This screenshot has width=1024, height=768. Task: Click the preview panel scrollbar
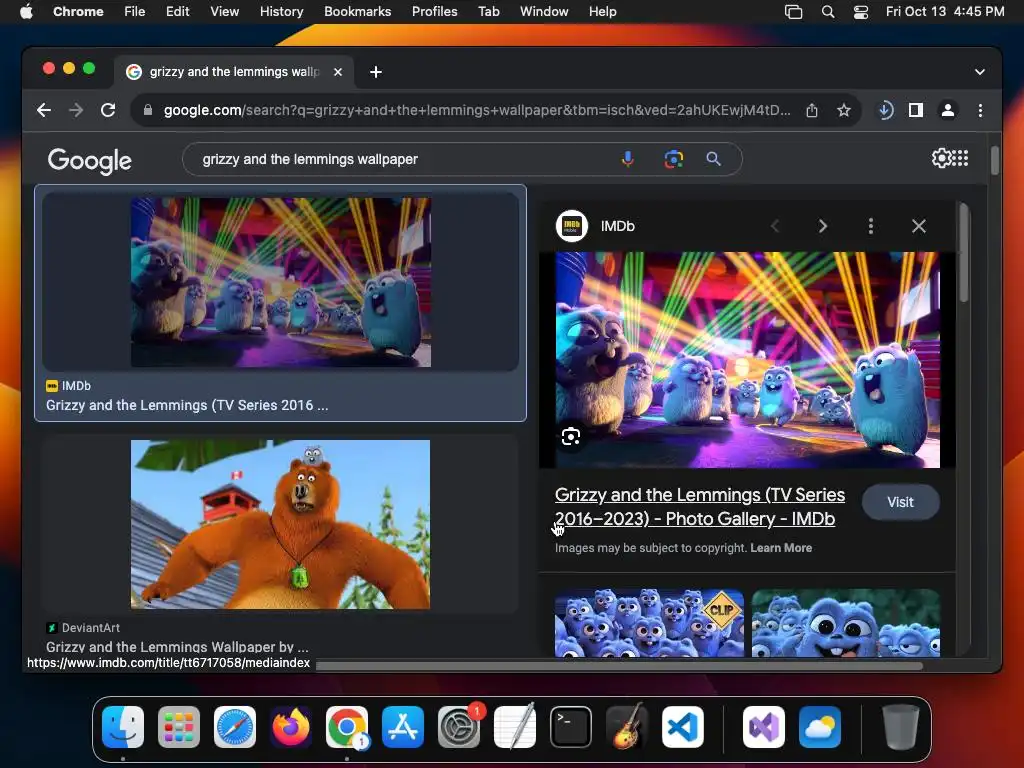[x=964, y=253]
